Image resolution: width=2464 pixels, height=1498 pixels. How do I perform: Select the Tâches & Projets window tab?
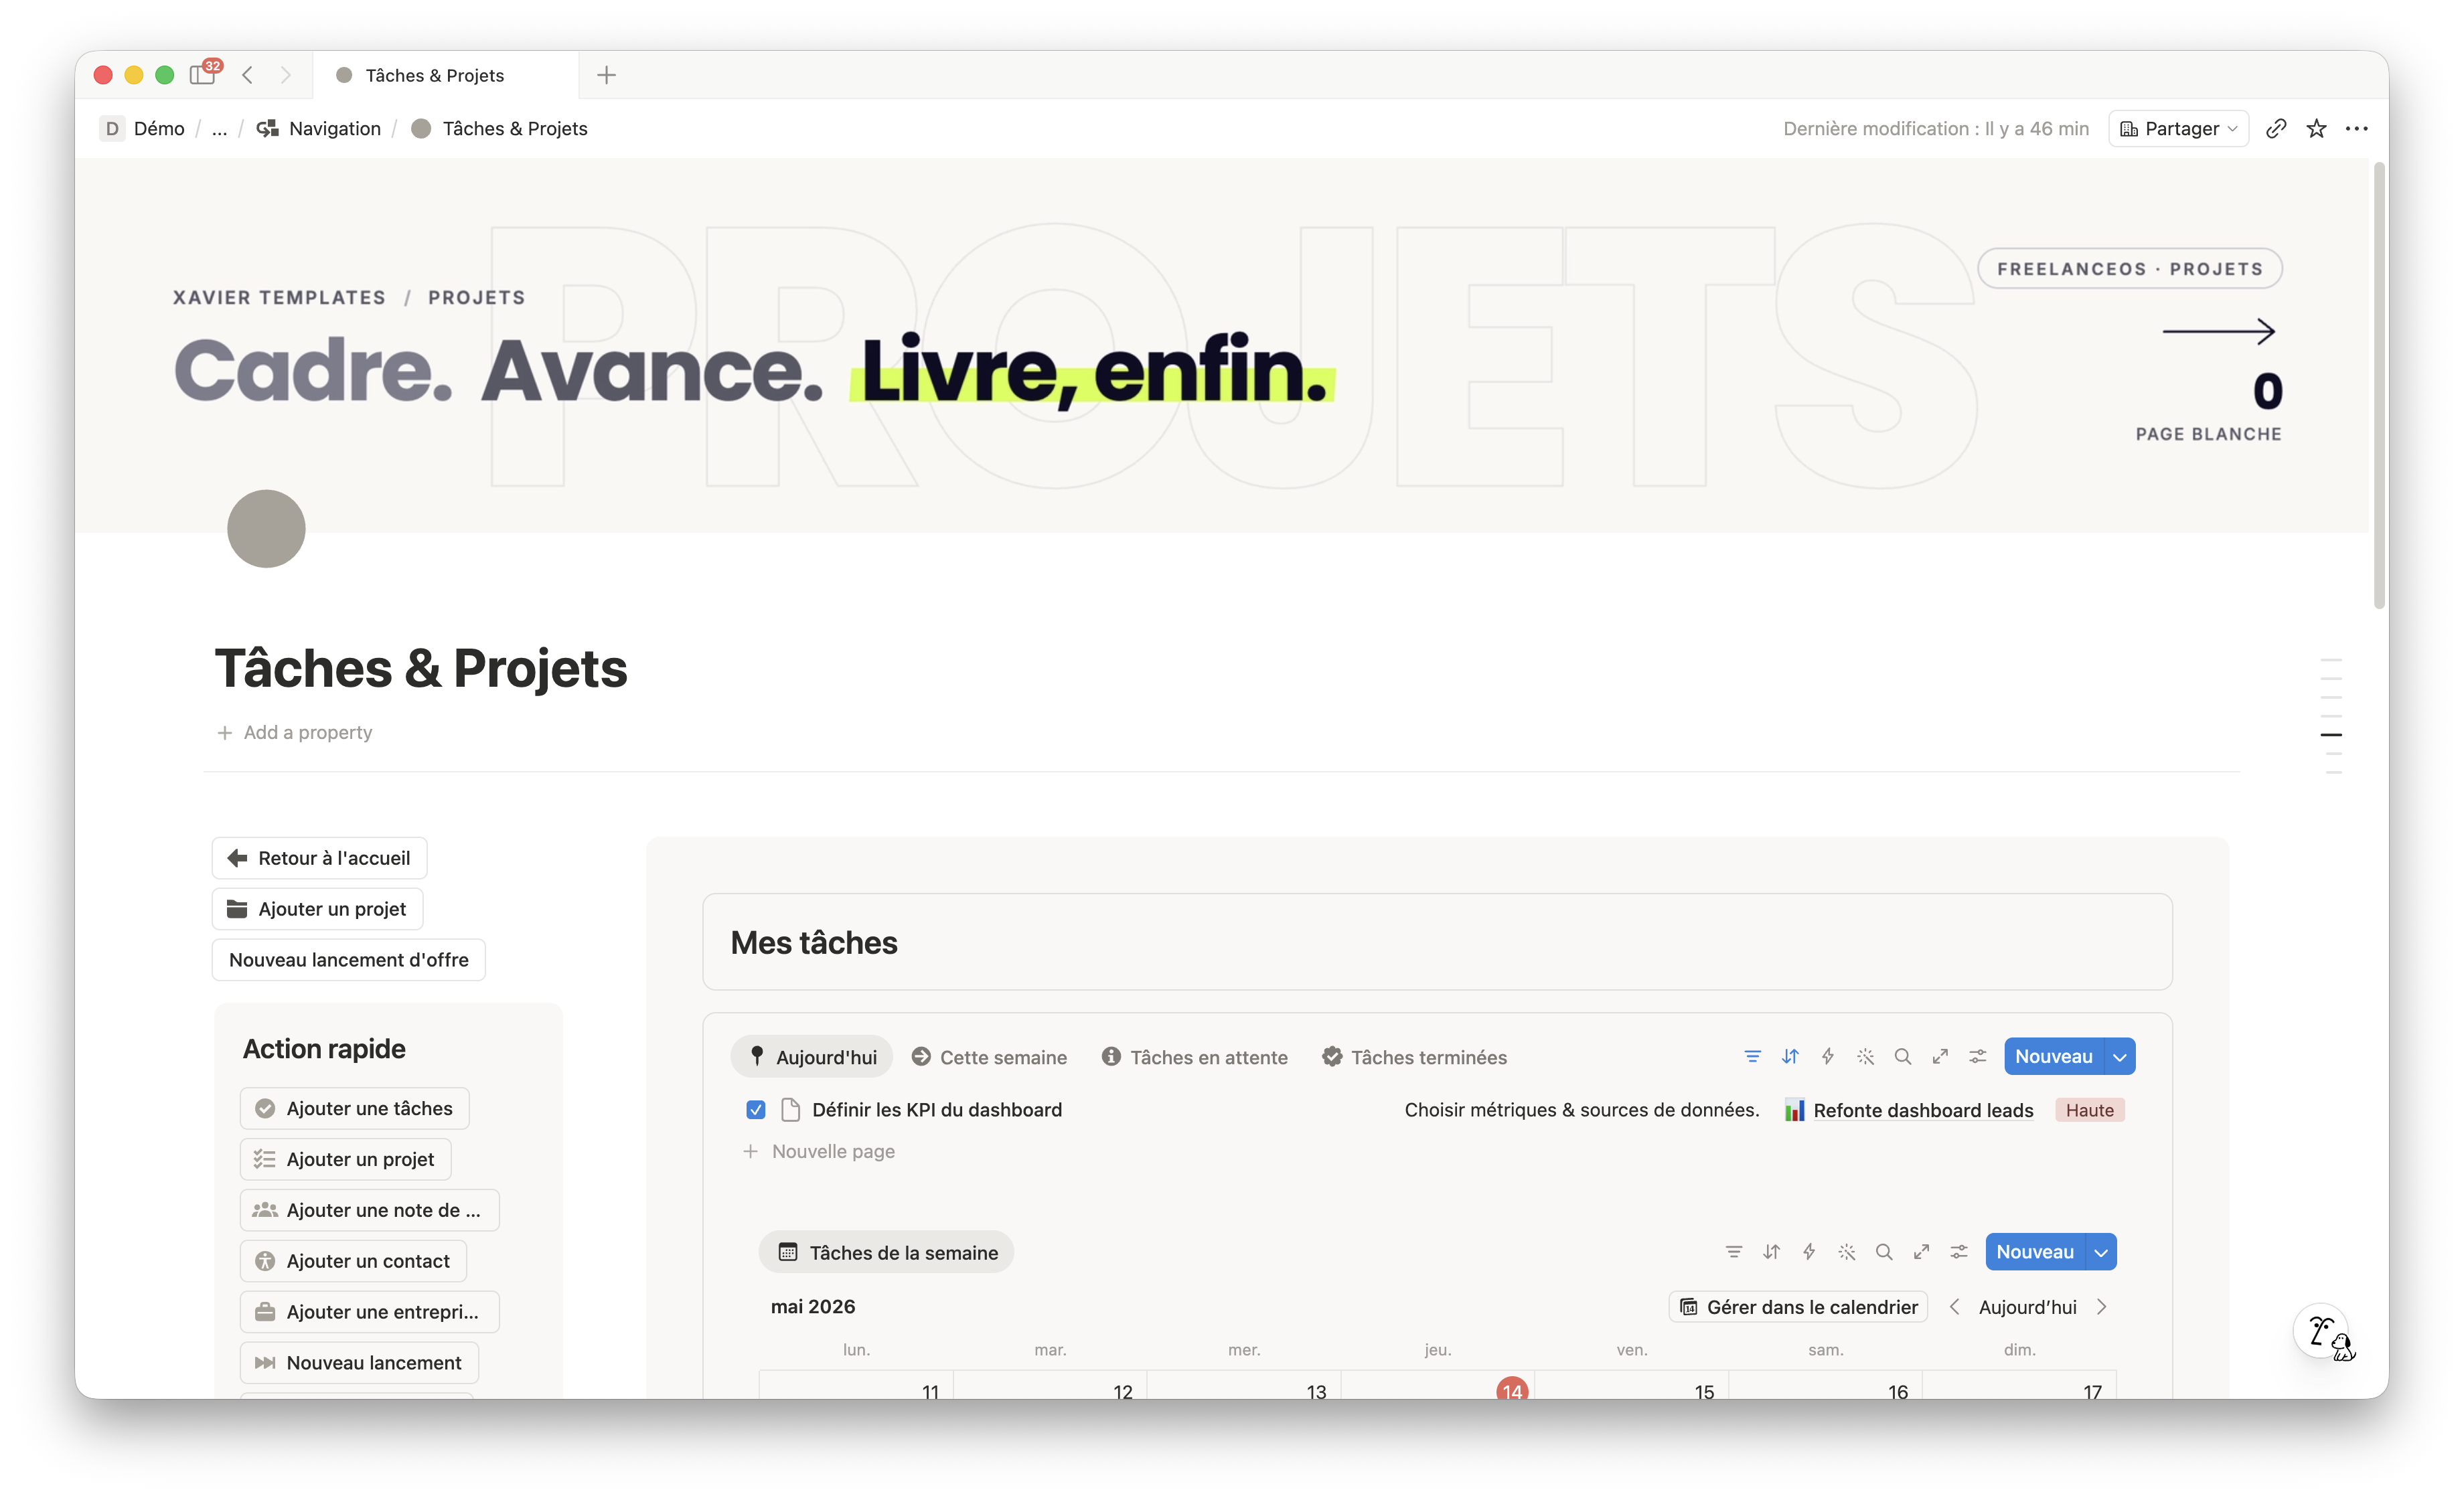pyautogui.click(x=446, y=75)
